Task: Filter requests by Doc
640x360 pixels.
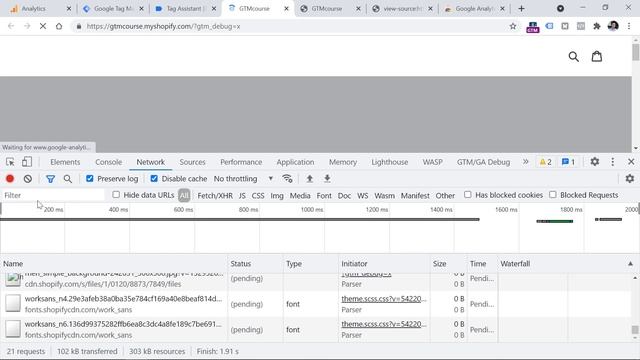Action: click(344, 196)
